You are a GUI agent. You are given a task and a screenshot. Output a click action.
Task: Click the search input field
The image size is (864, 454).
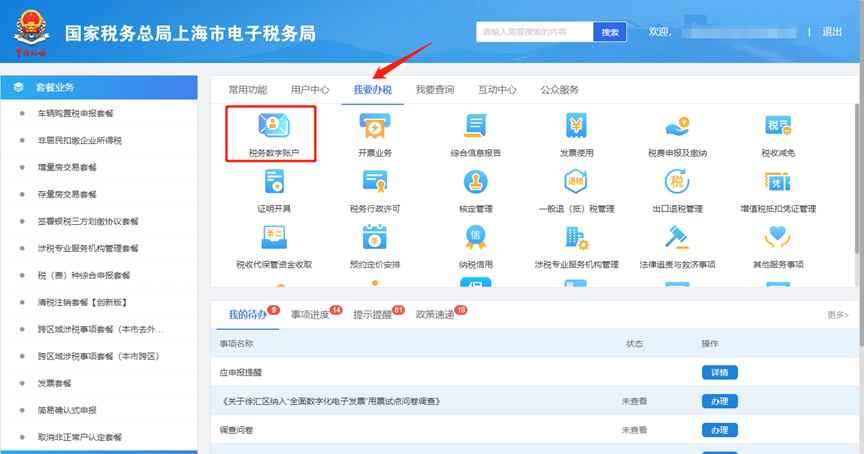pos(534,32)
